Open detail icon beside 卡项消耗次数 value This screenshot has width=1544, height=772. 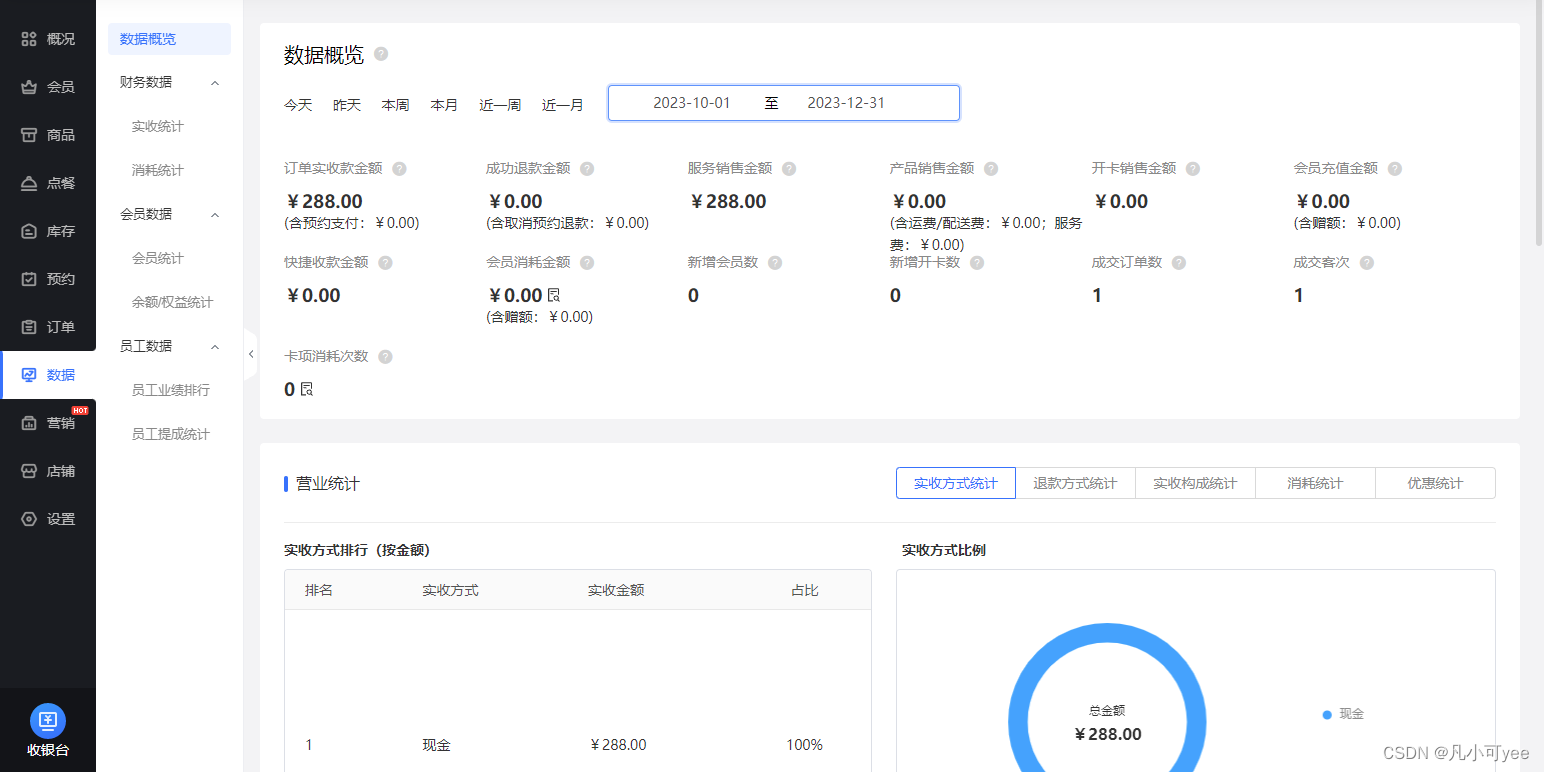coord(307,389)
